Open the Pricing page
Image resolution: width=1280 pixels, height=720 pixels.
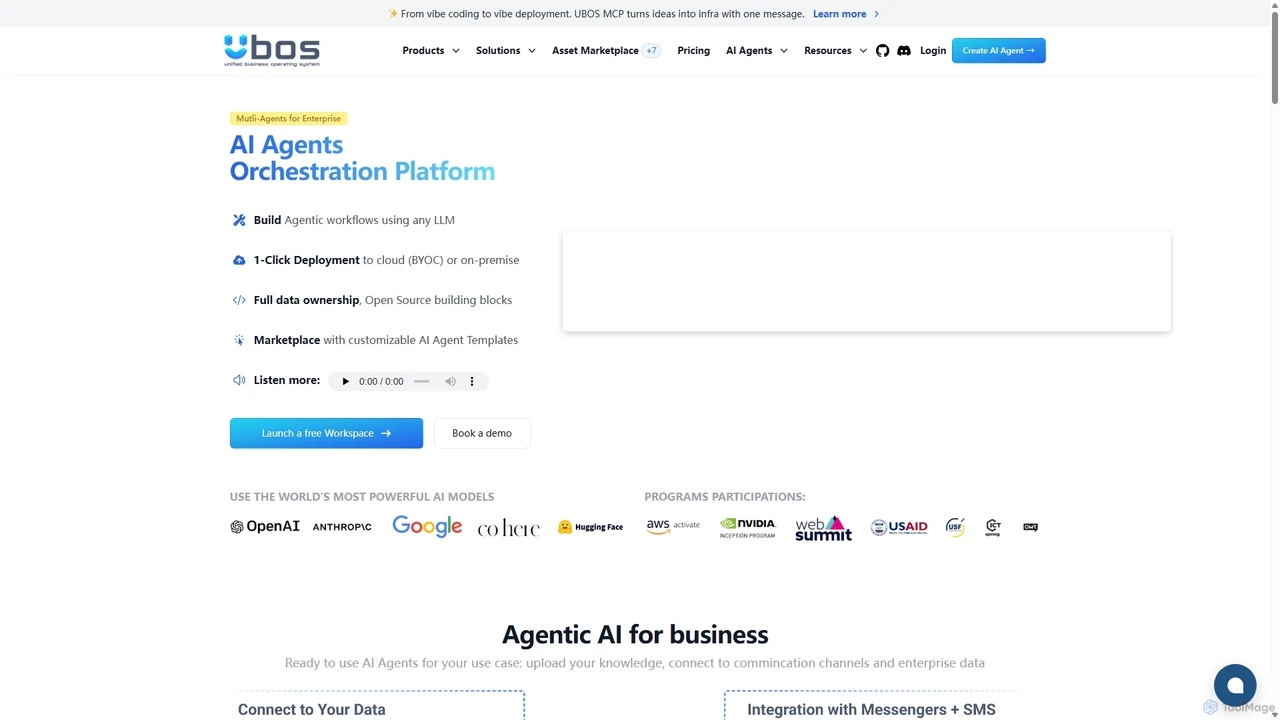693,50
